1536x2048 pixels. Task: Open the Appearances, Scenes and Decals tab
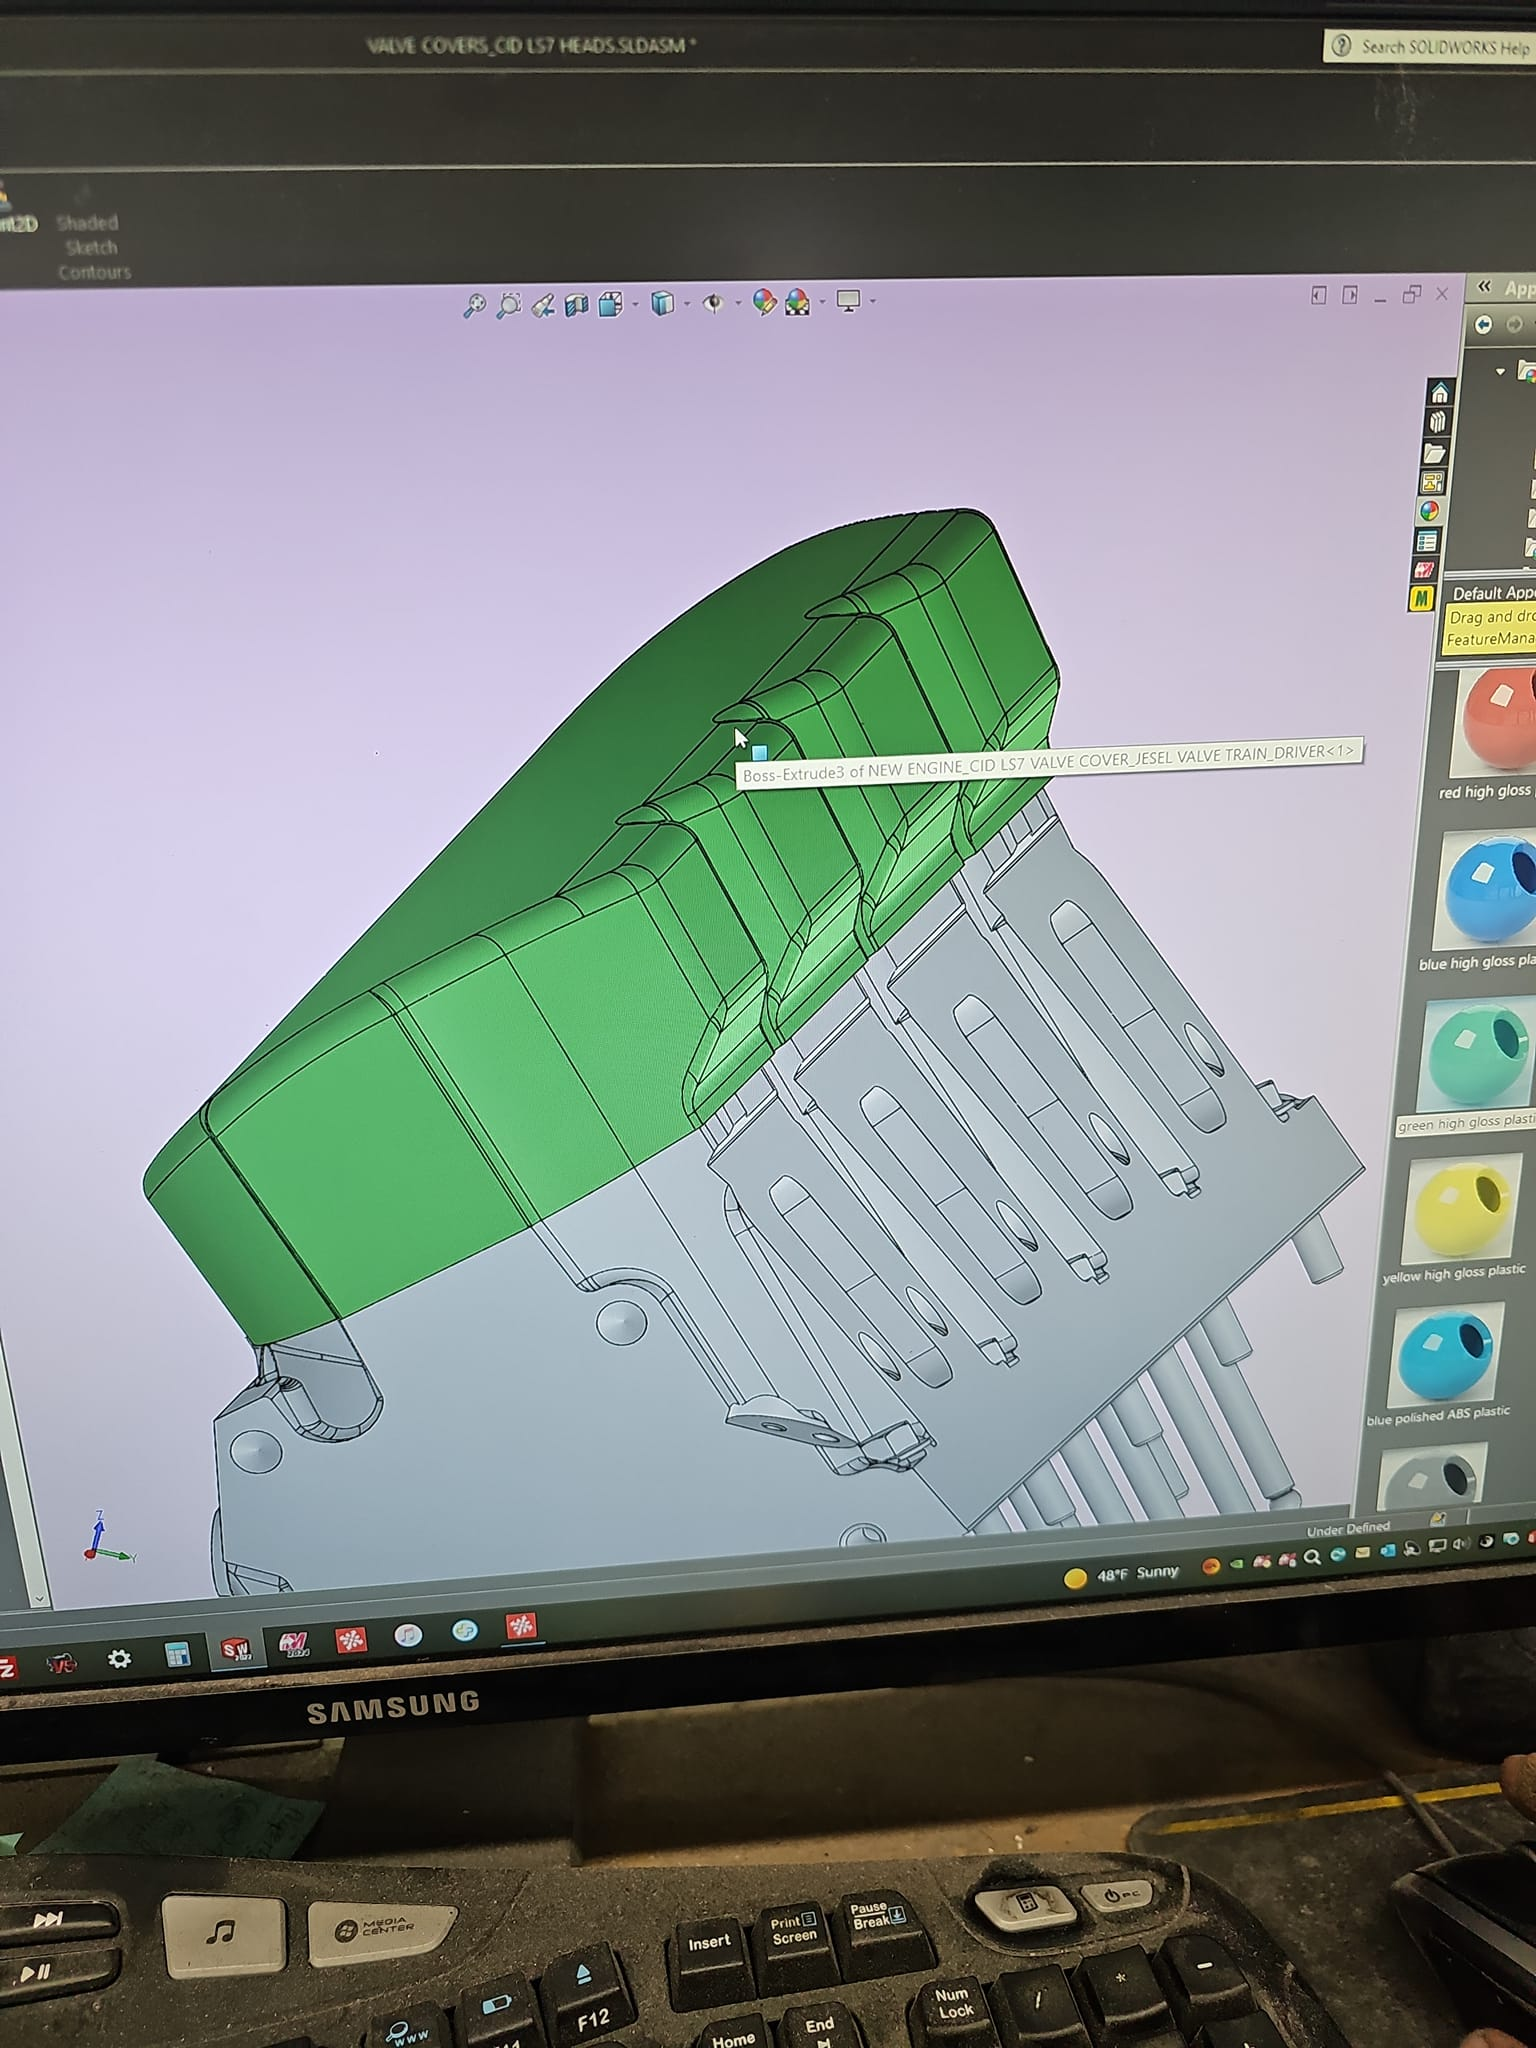pos(1430,511)
